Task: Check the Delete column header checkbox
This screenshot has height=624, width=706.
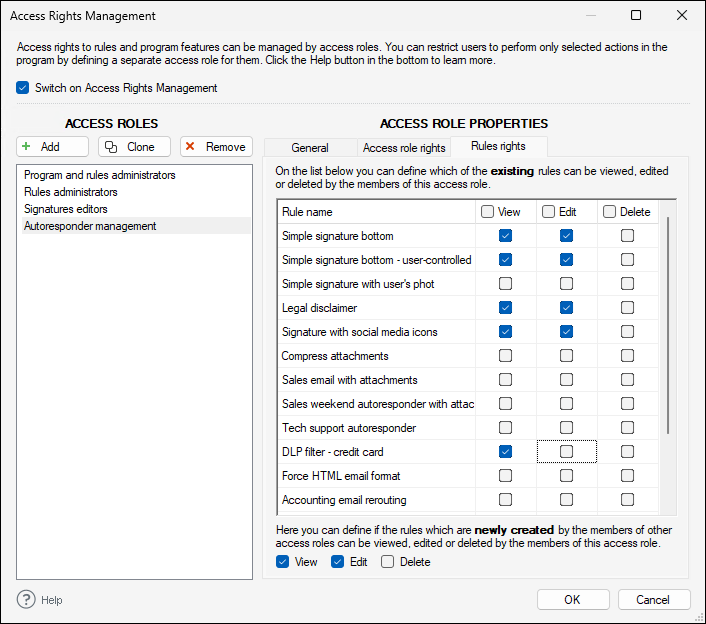Action: (x=609, y=212)
